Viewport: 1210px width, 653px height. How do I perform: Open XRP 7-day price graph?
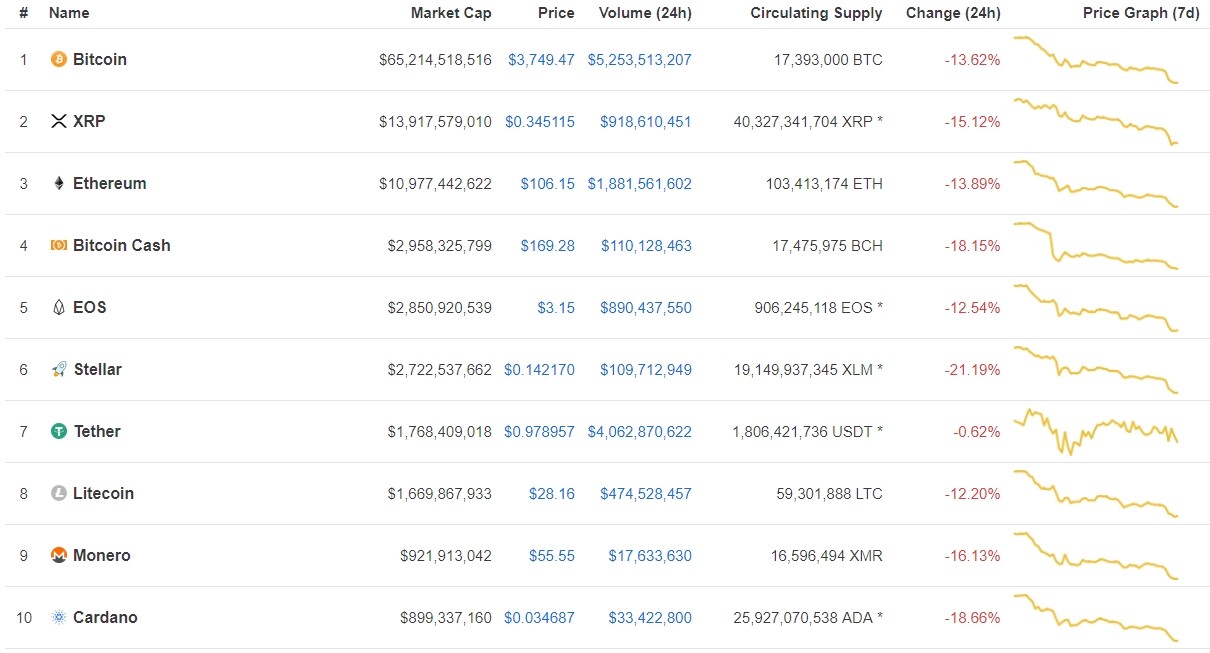click(x=1097, y=122)
